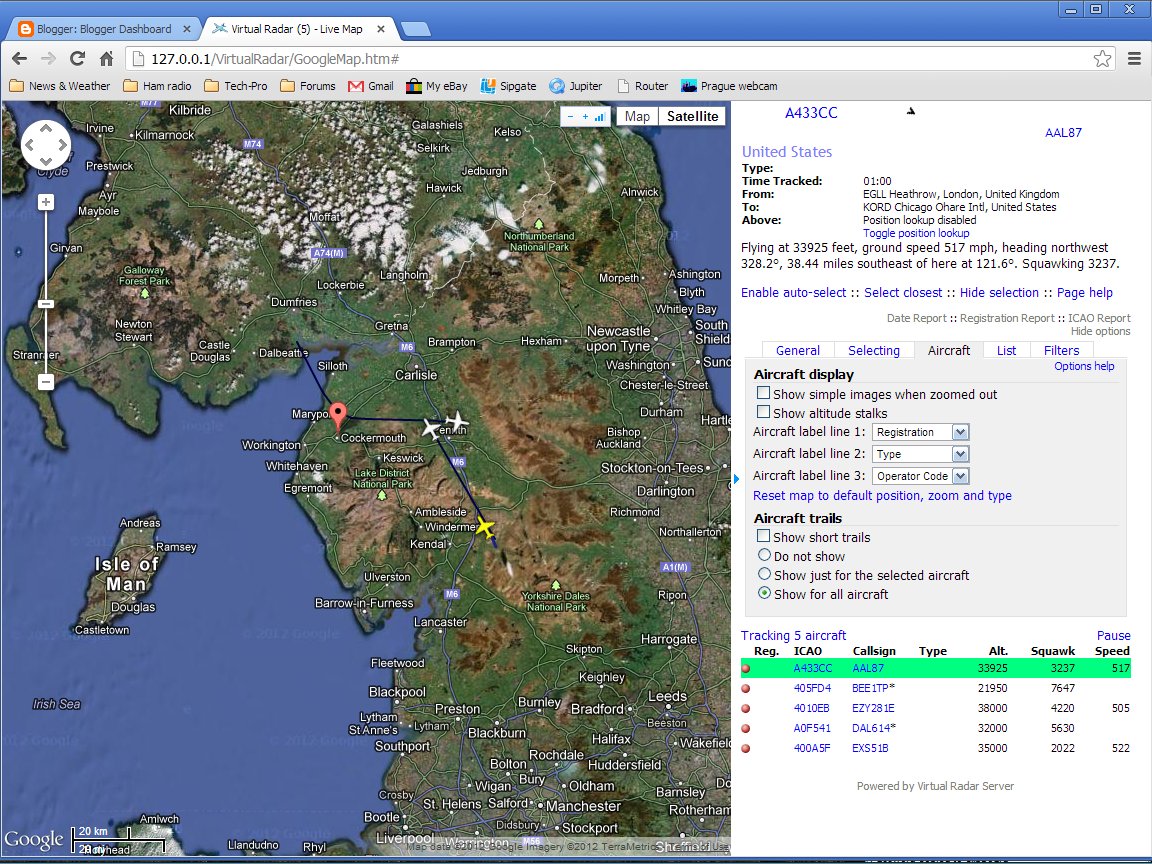The height and width of the screenshot is (864, 1152).
Task: Open Gmail bookmark
Action: click(371, 86)
